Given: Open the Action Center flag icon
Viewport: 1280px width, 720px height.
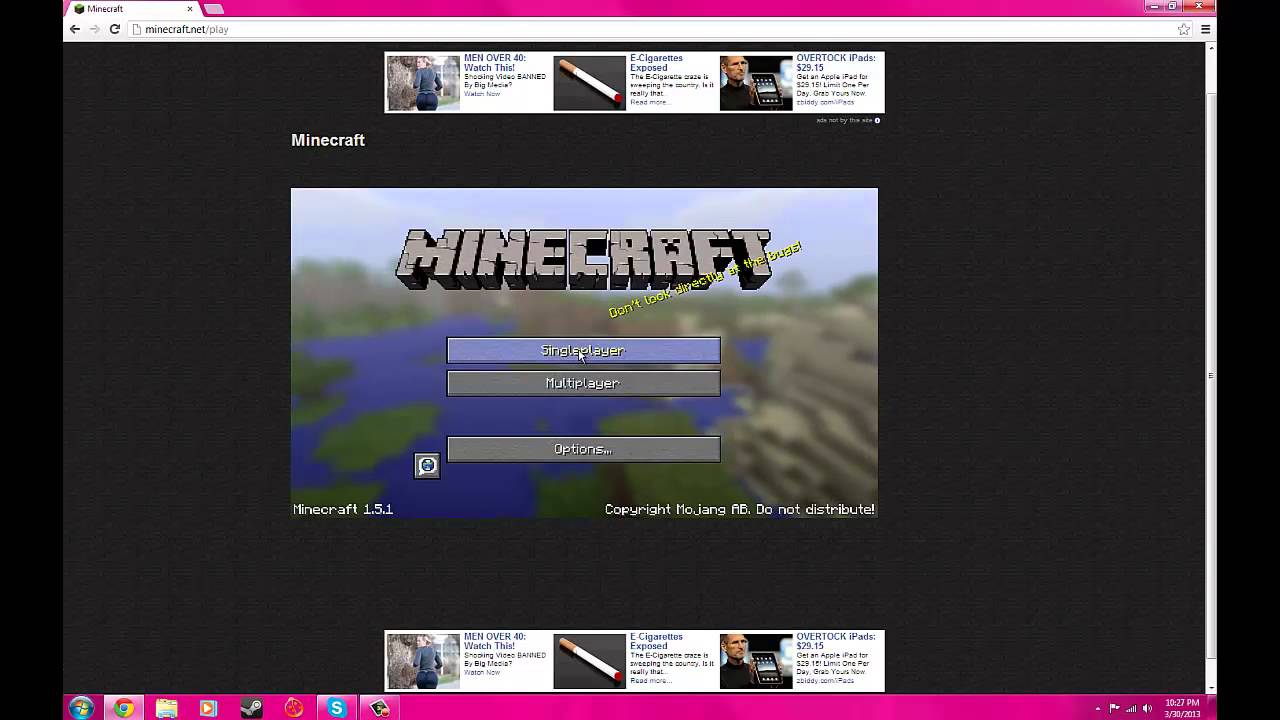Looking at the screenshot, I should (x=1115, y=708).
